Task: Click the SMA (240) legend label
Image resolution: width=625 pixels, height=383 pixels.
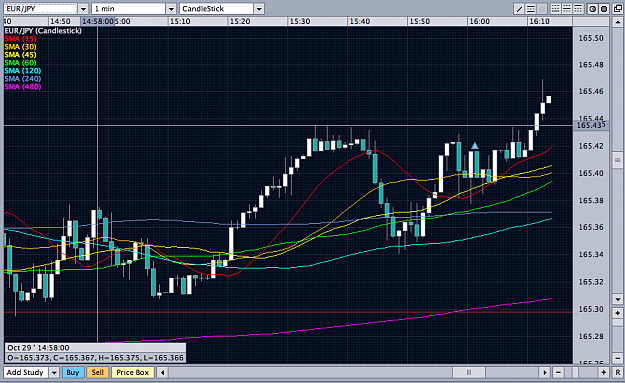Action: (23, 79)
